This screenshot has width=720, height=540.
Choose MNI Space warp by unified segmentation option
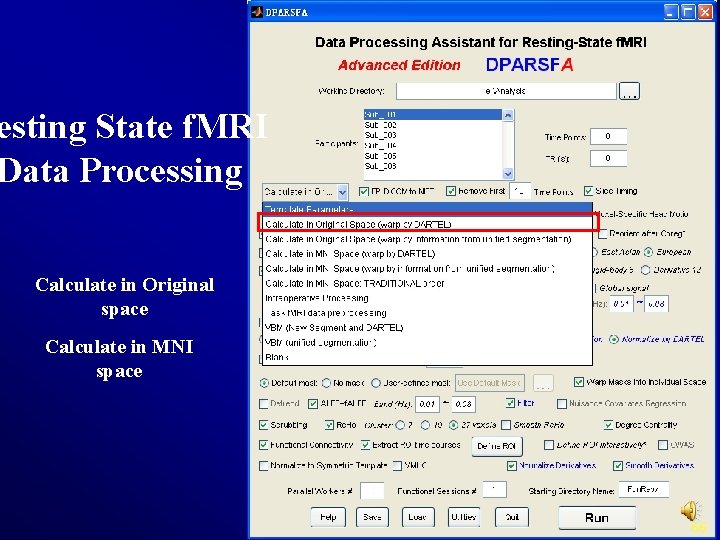click(x=427, y=269)
